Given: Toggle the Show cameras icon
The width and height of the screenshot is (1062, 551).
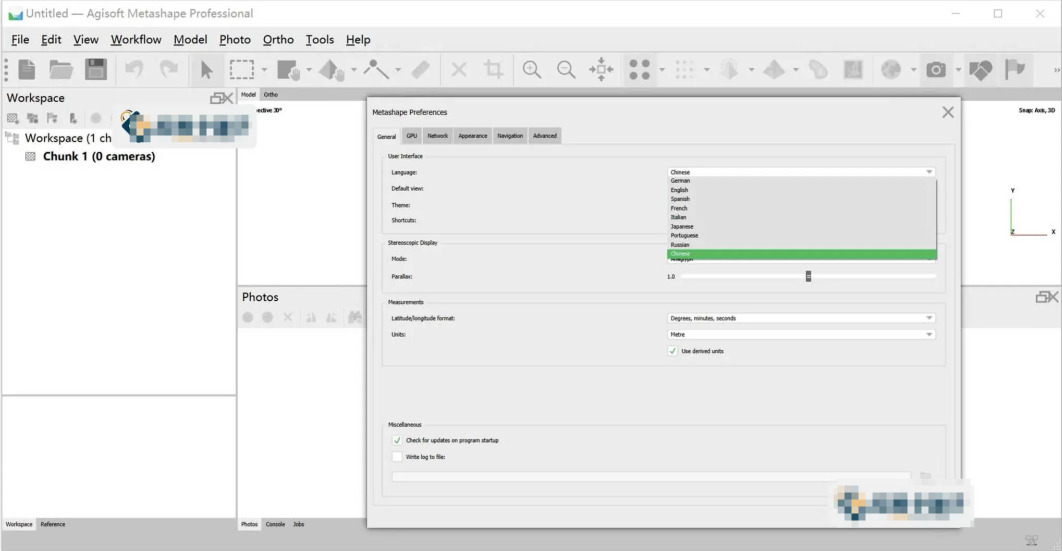Looking at the screenshot, I should click(x=936, y=69).
